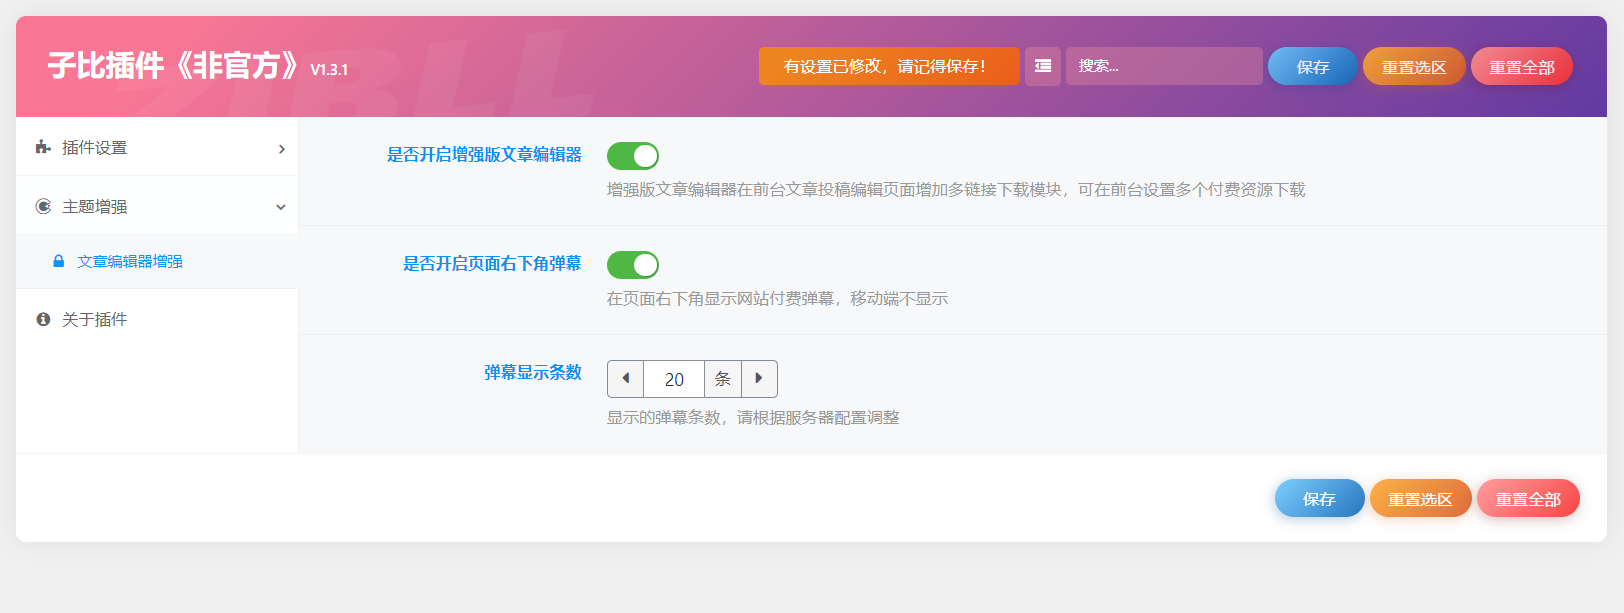Click the 有设置已修改，请记得保存 notice

point(889,66)
